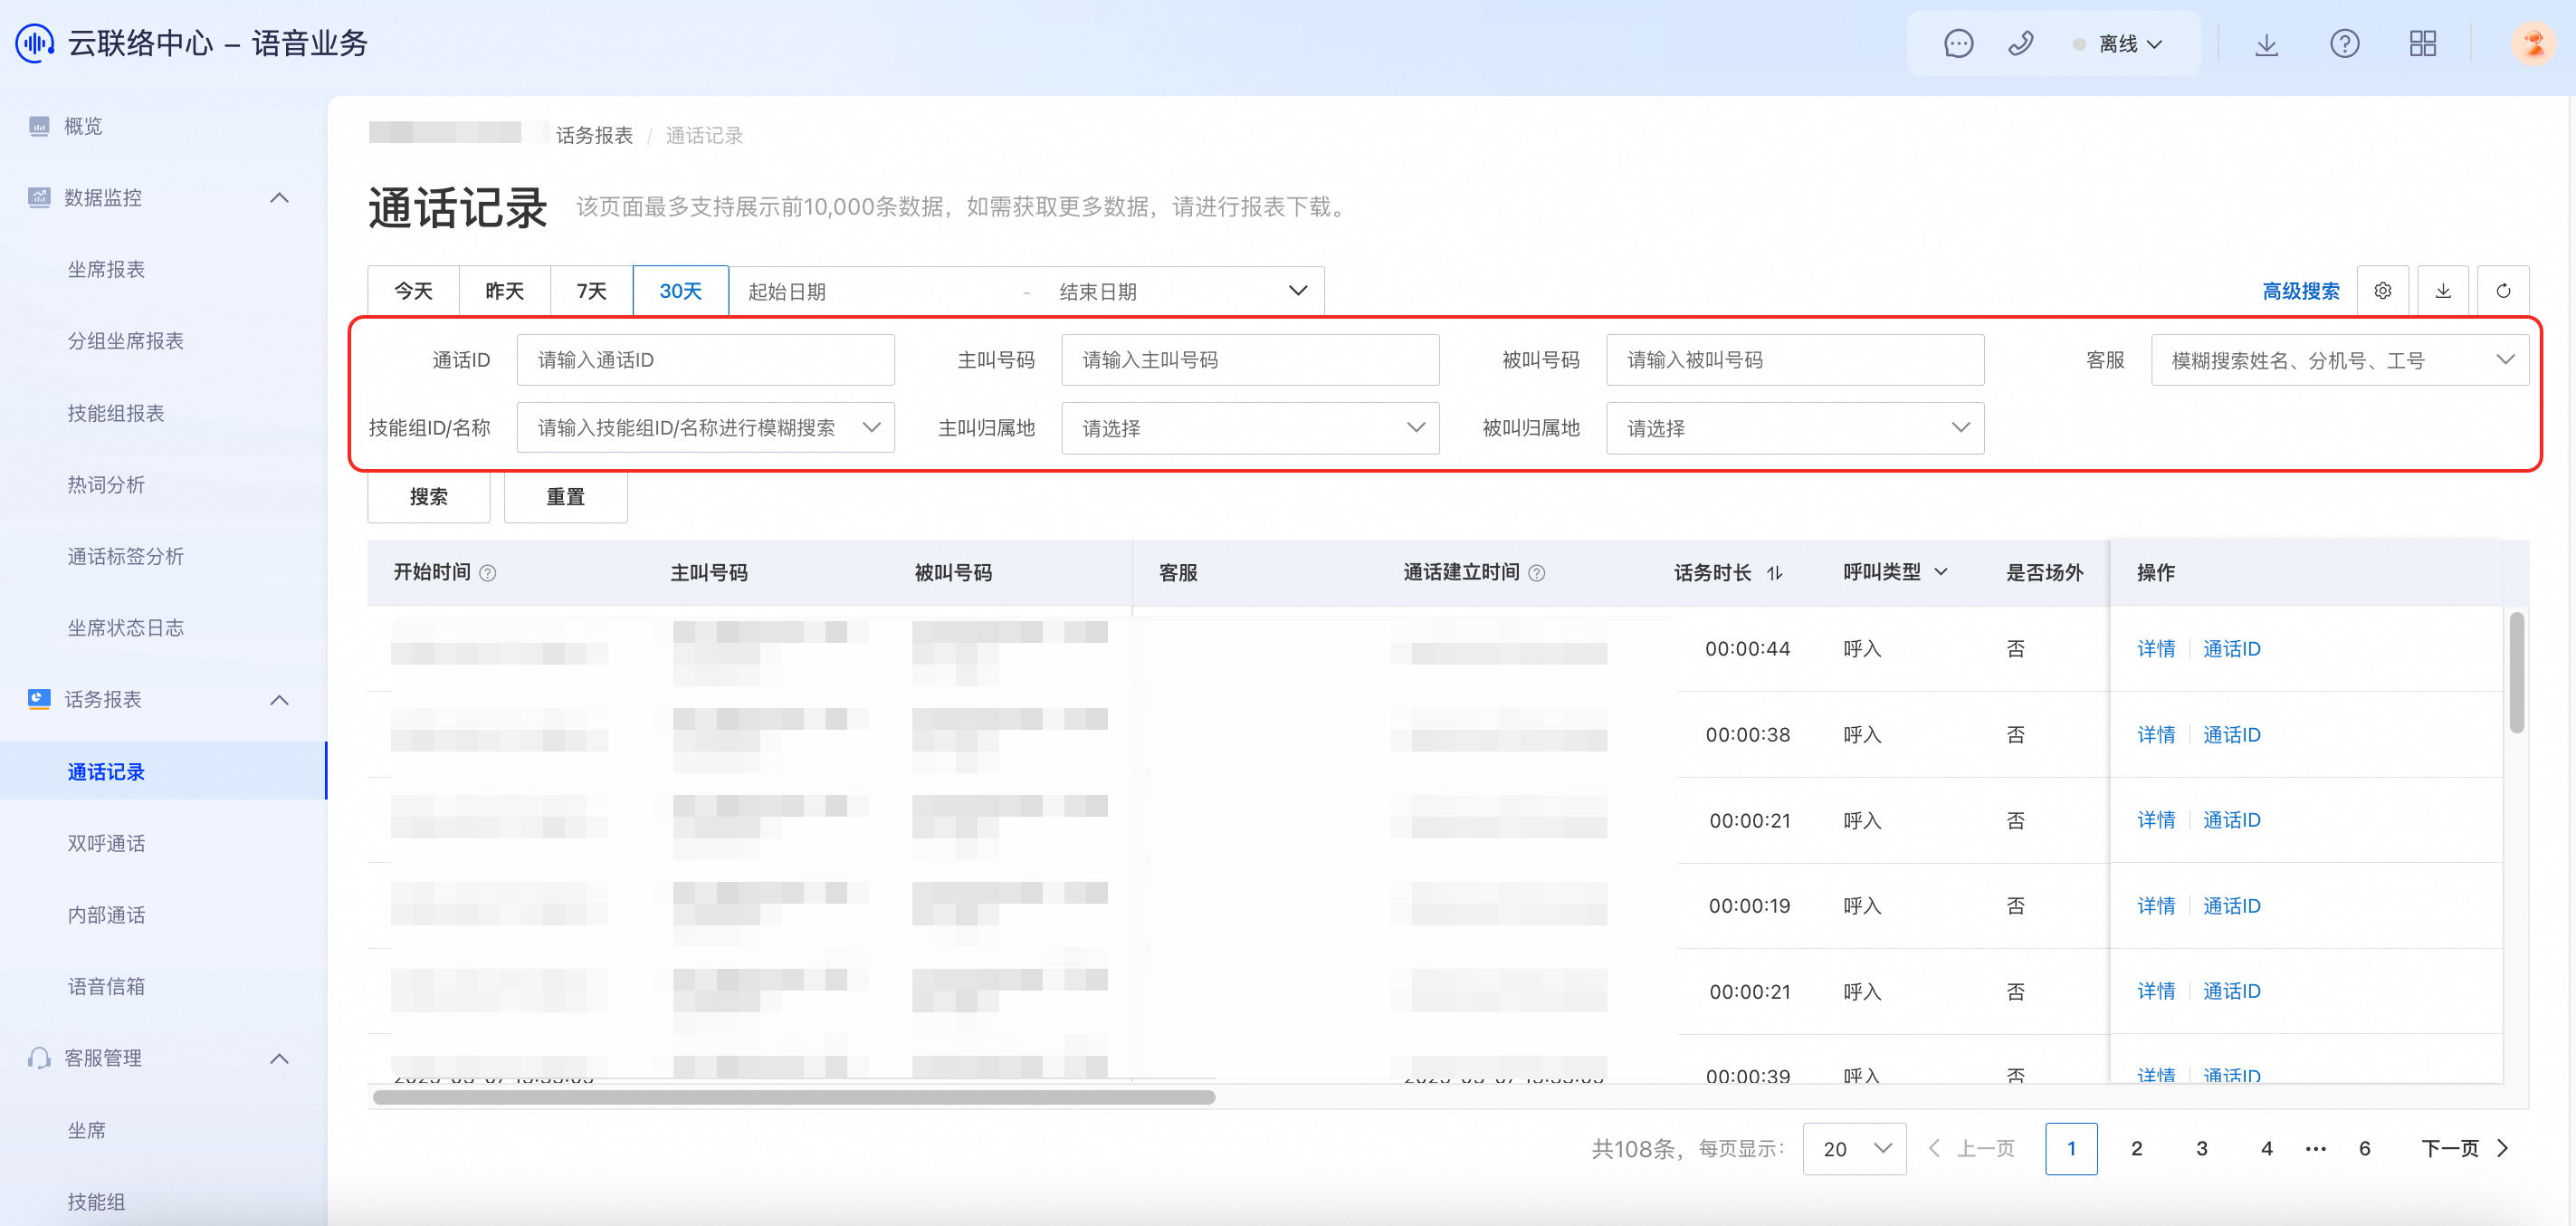Click the 重置 button
2576x1226 pixels.
click(566, 497)
